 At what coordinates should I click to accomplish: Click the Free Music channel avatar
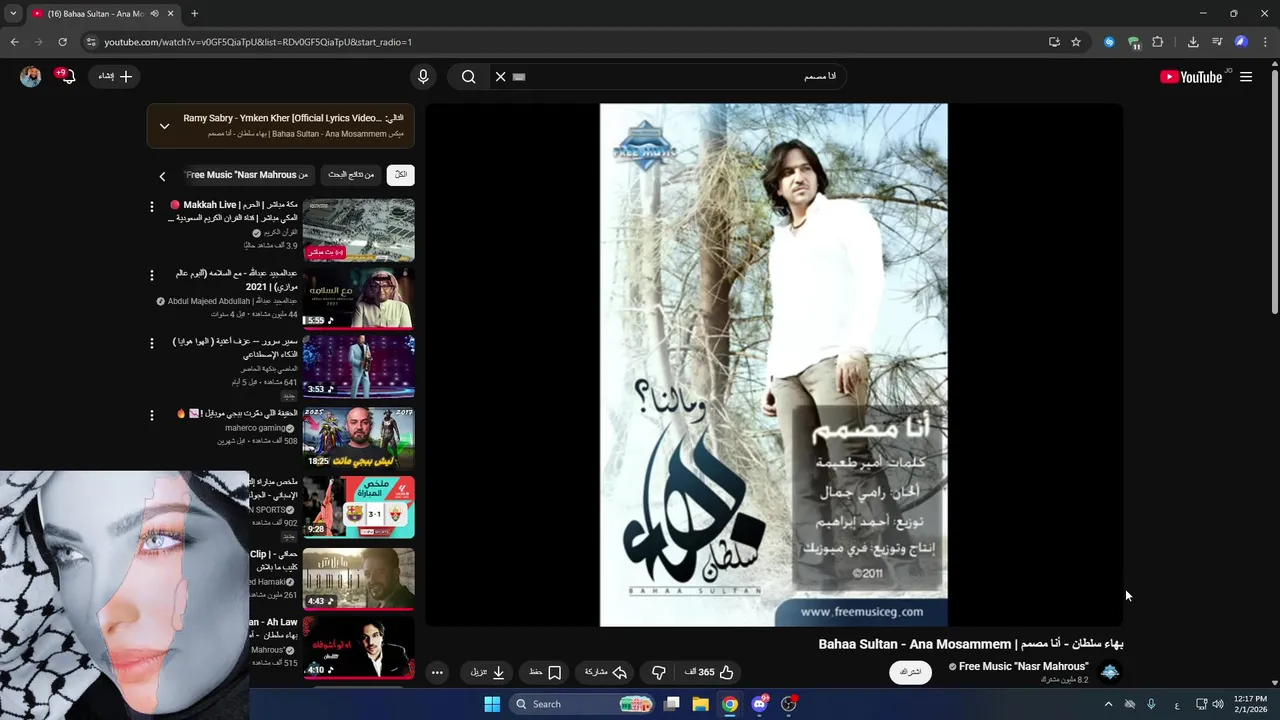[1110, 672]
